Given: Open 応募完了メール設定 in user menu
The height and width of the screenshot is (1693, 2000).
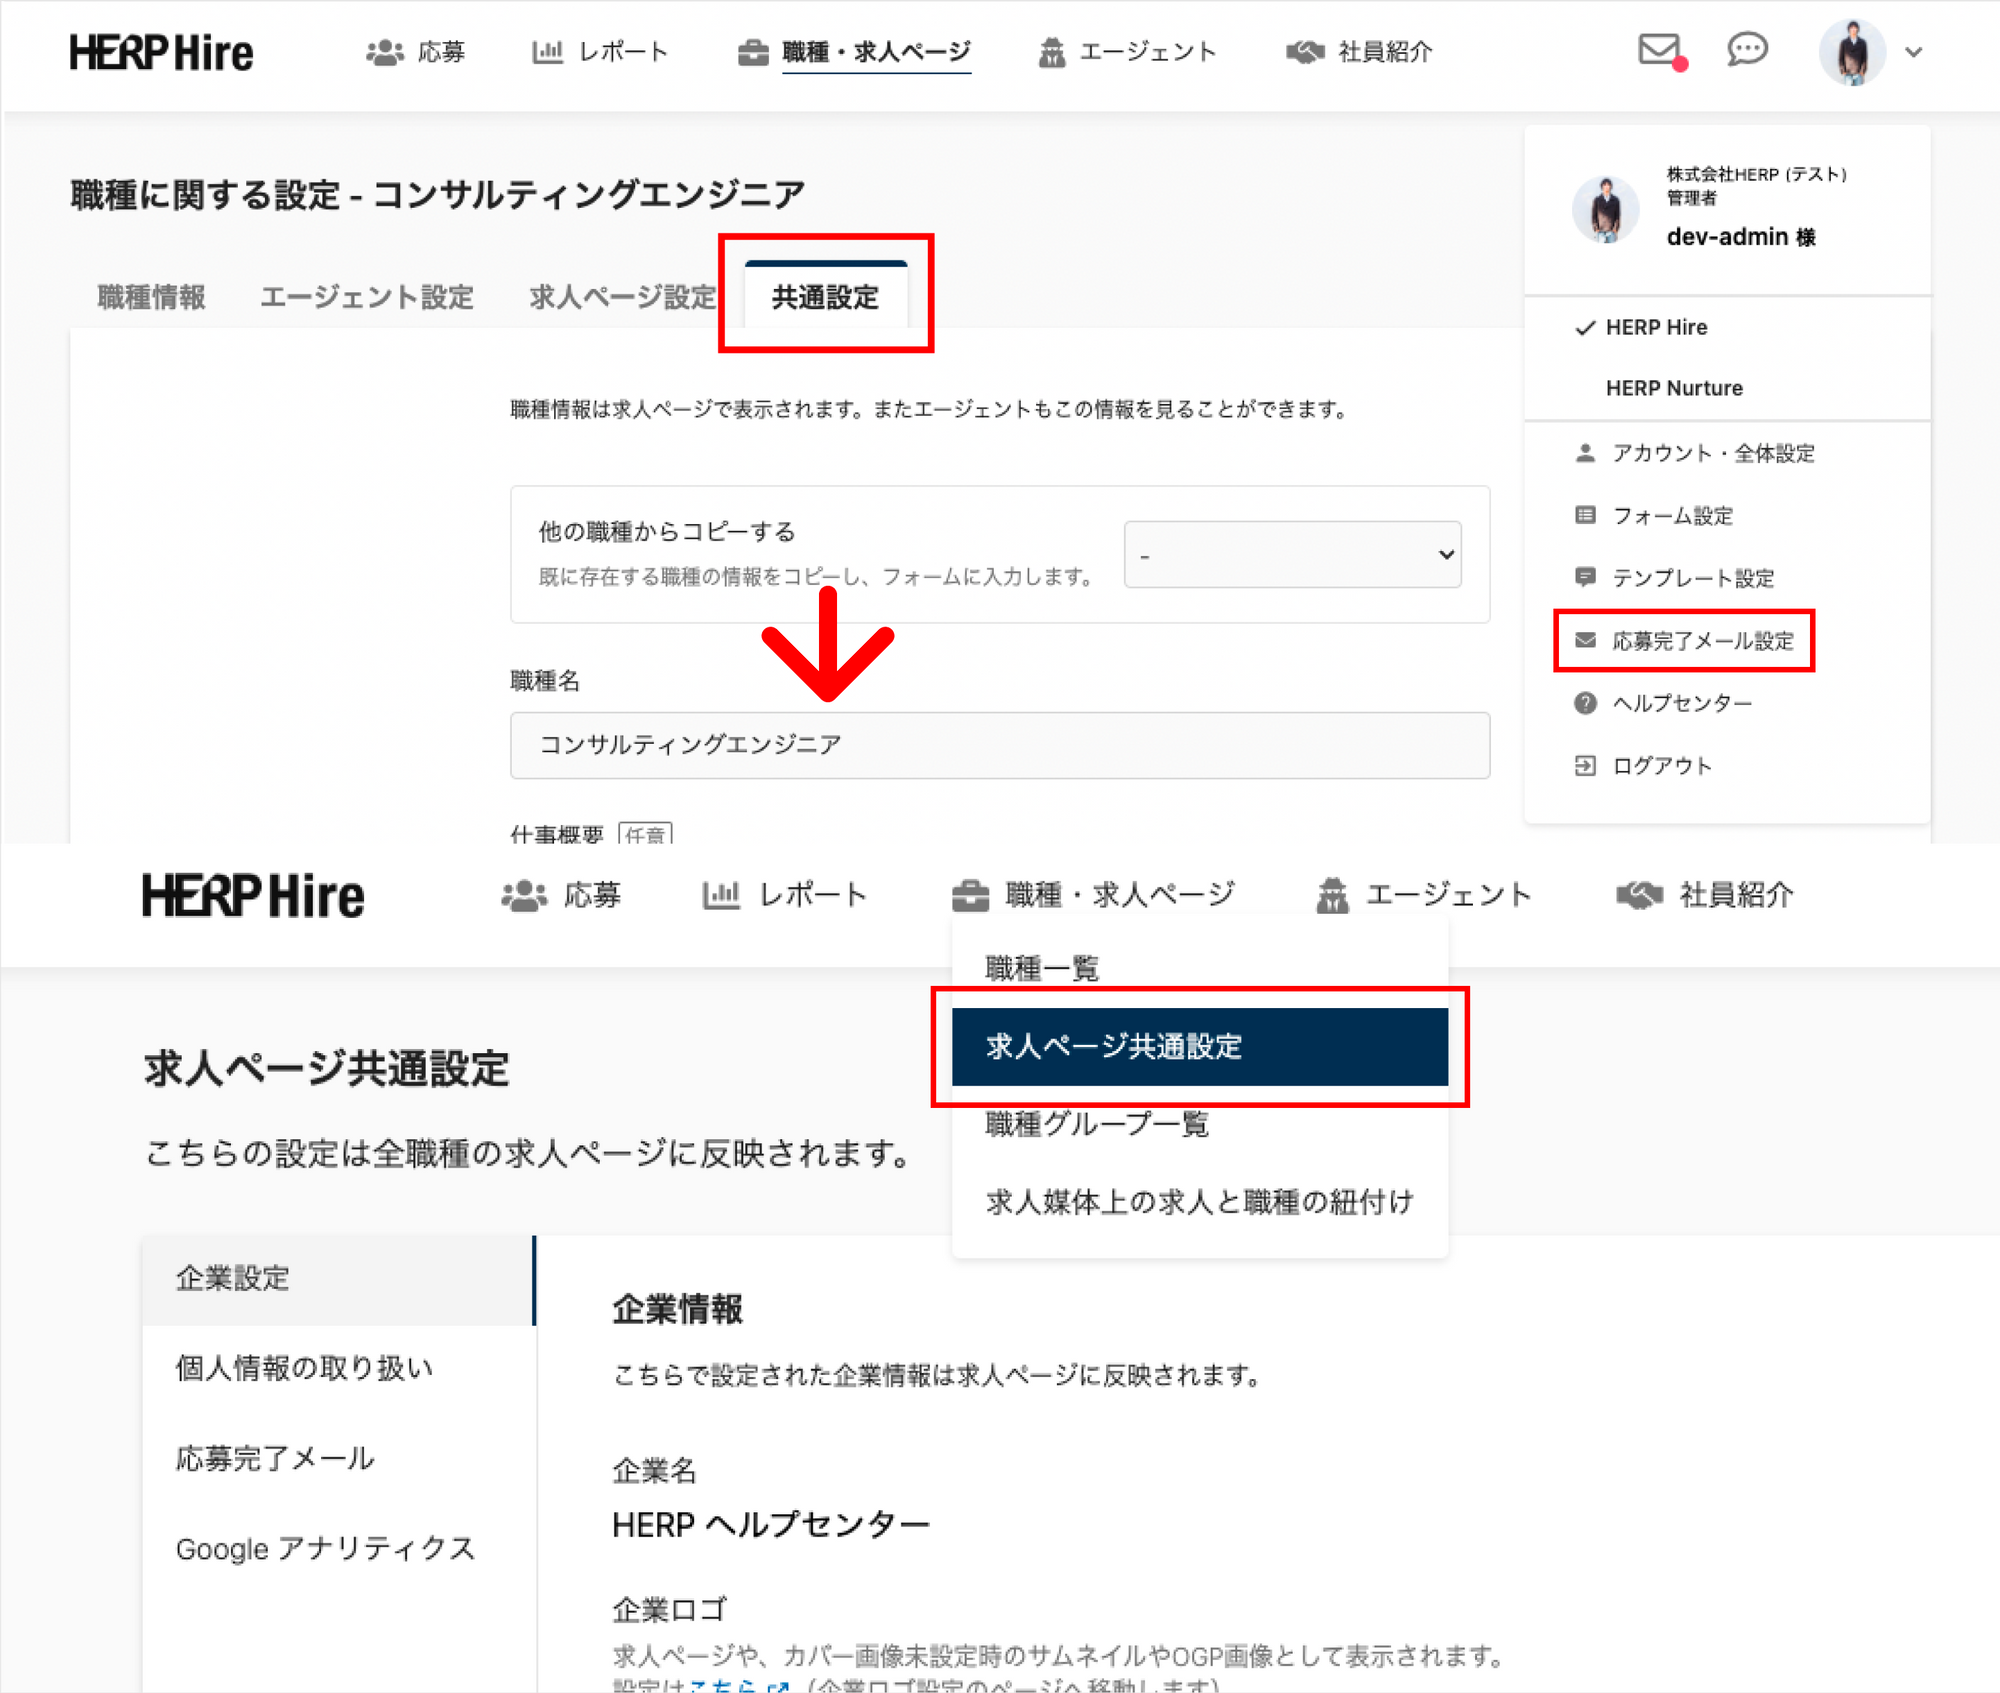Looking at the screenshot, I should tap(1702, 641).
